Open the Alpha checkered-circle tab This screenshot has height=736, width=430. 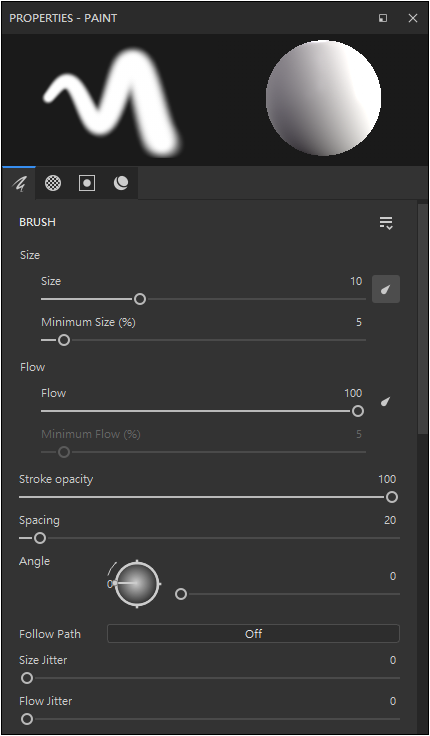coord(53,183)
